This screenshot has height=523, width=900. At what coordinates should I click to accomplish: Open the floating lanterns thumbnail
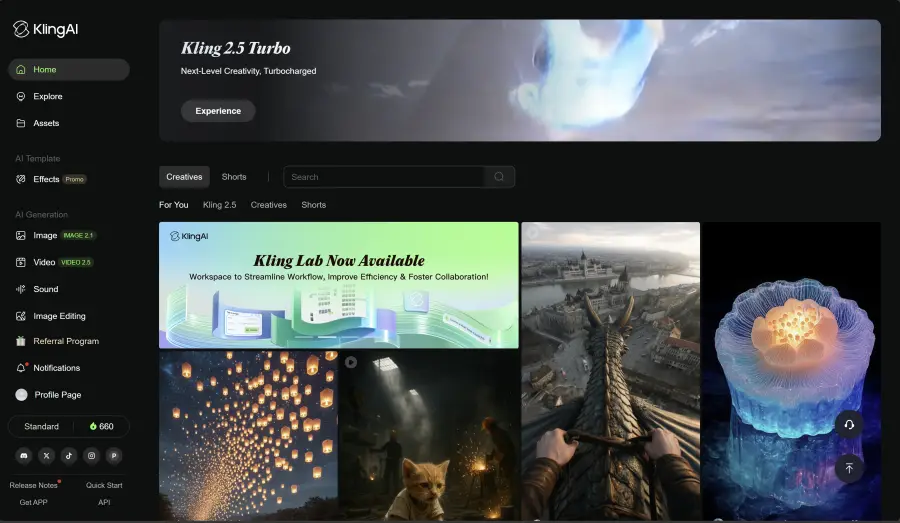pos(248,435)
